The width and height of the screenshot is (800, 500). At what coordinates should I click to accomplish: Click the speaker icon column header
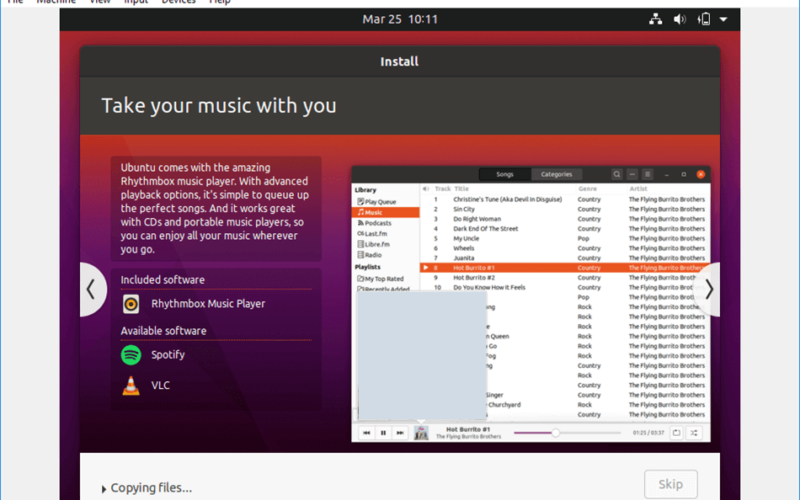(426, 189)
